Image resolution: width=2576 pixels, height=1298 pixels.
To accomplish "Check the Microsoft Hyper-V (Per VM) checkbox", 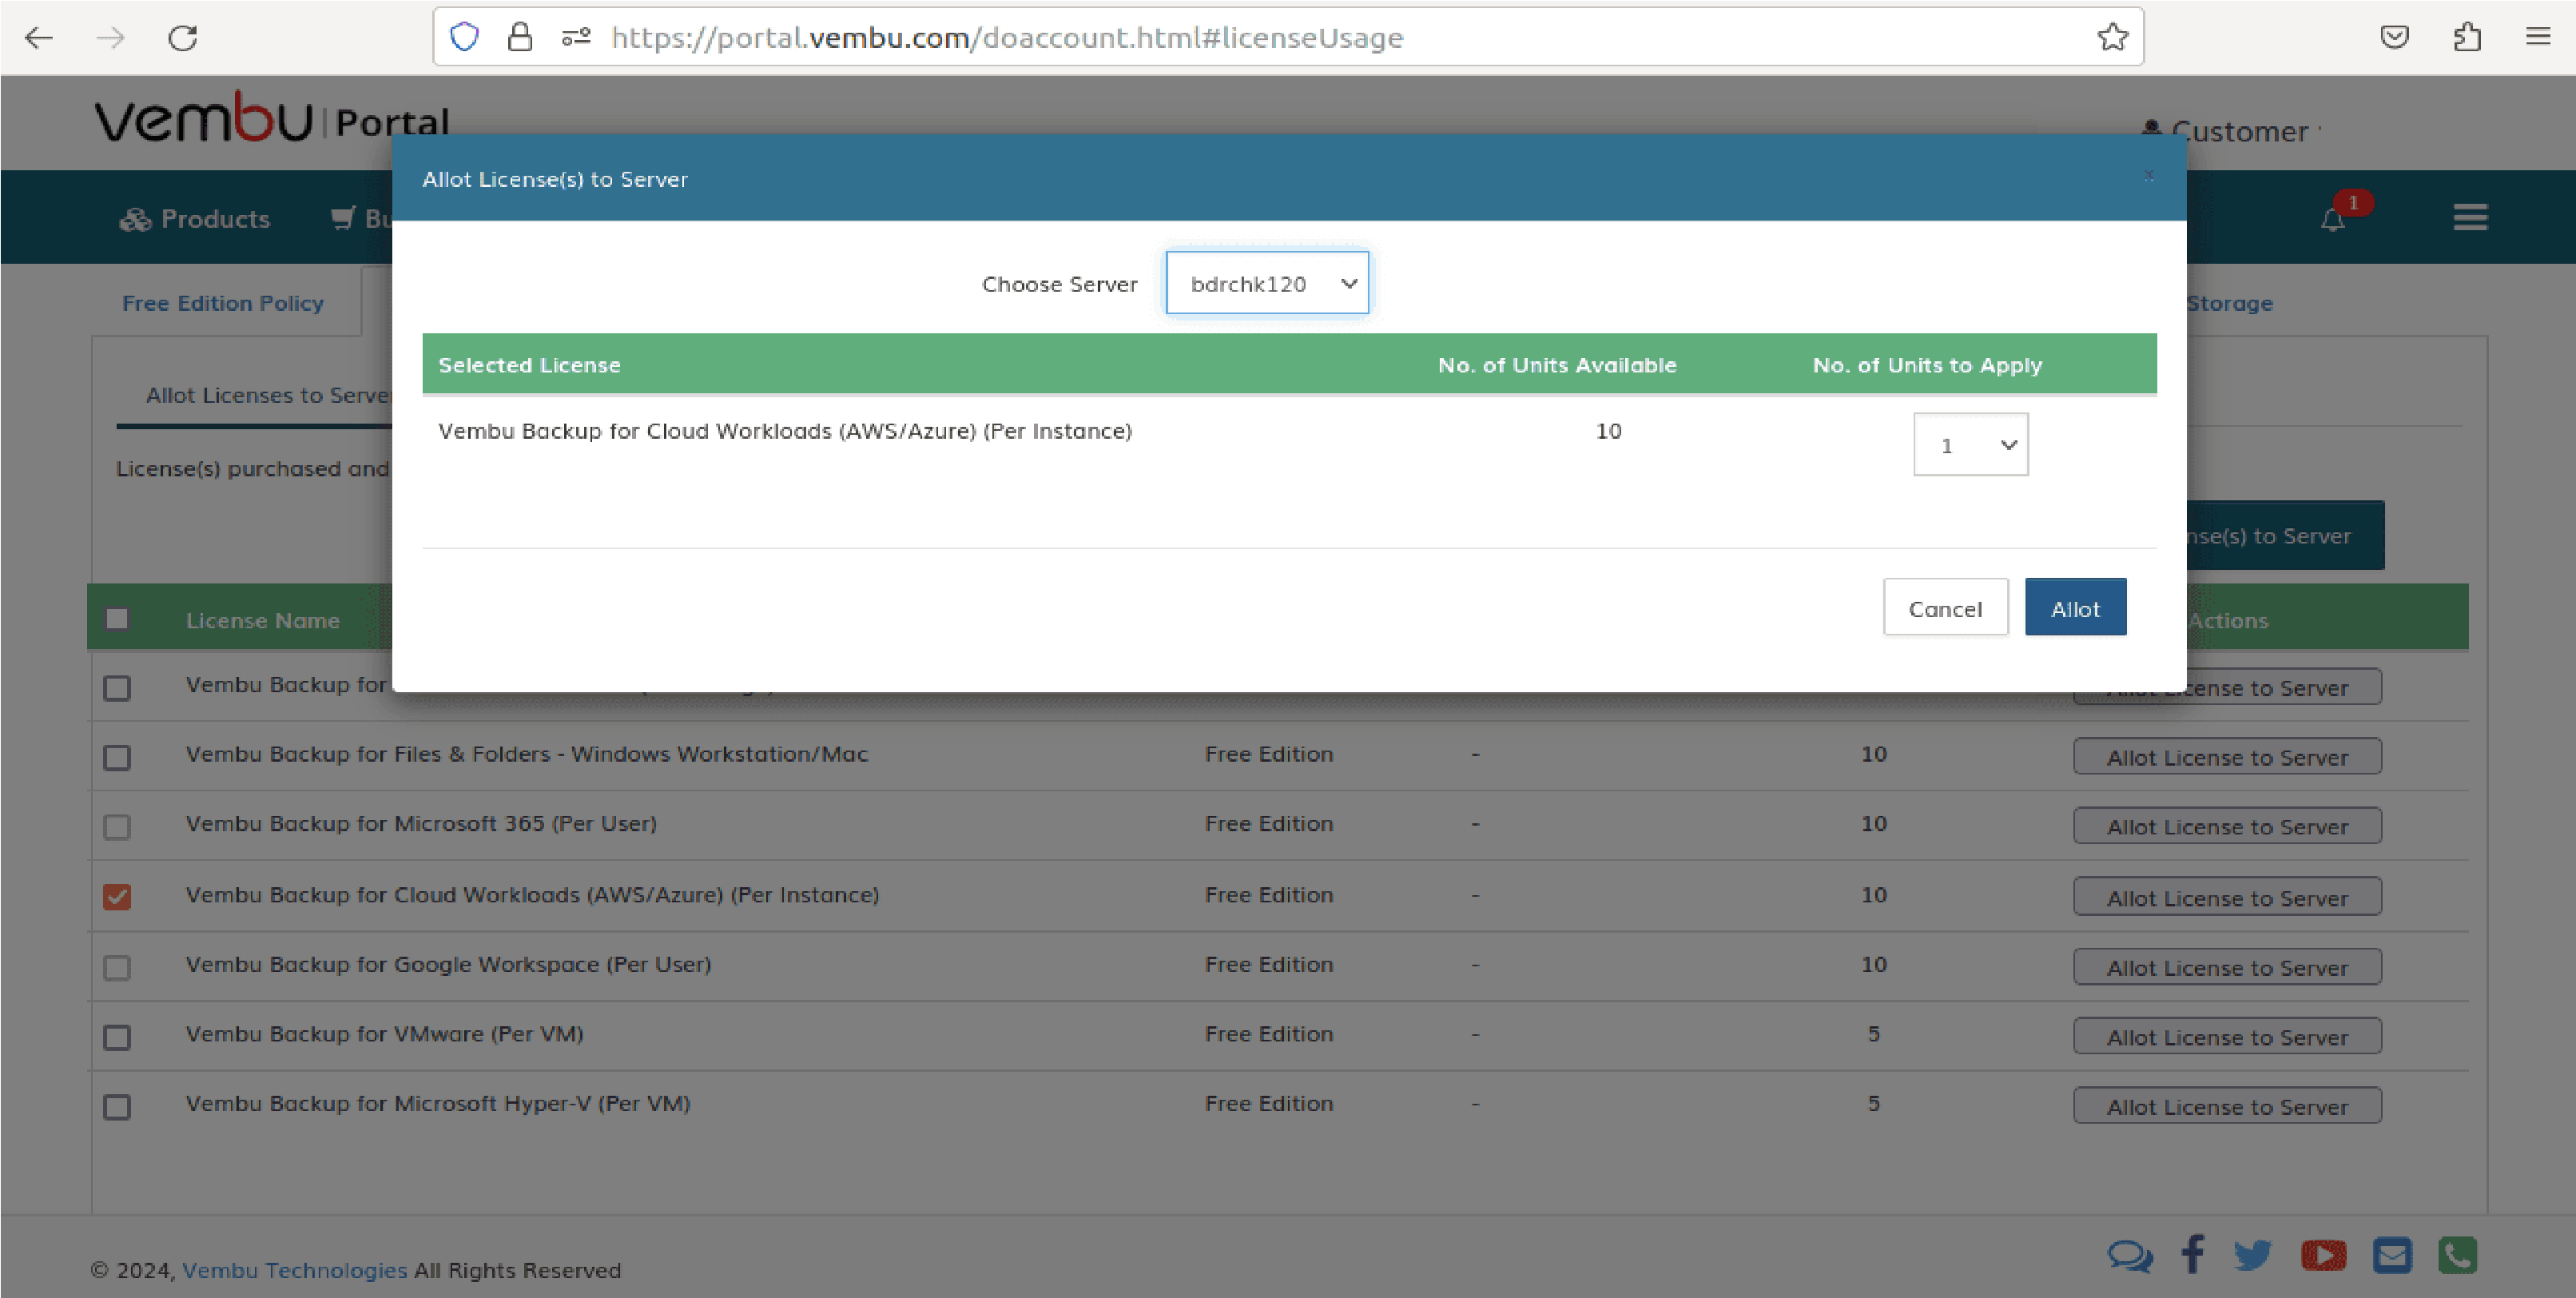I will coord(117,1107).
